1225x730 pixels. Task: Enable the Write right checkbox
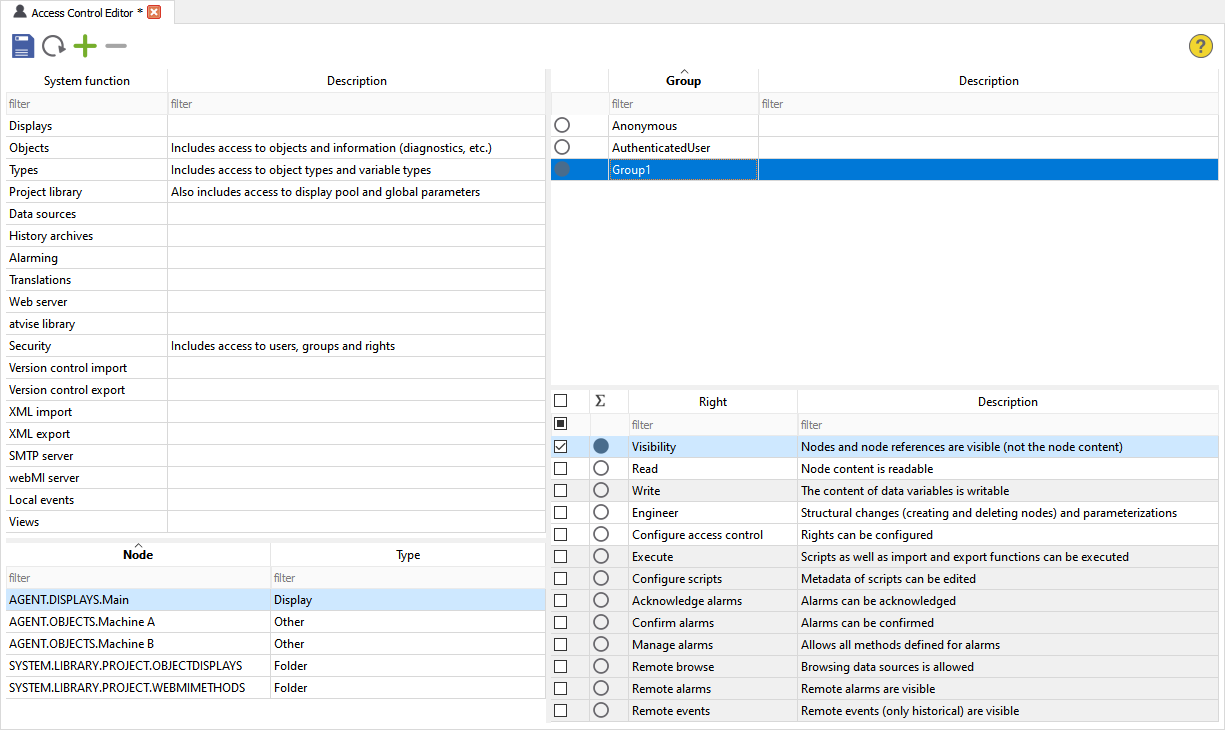coord(559,490)
